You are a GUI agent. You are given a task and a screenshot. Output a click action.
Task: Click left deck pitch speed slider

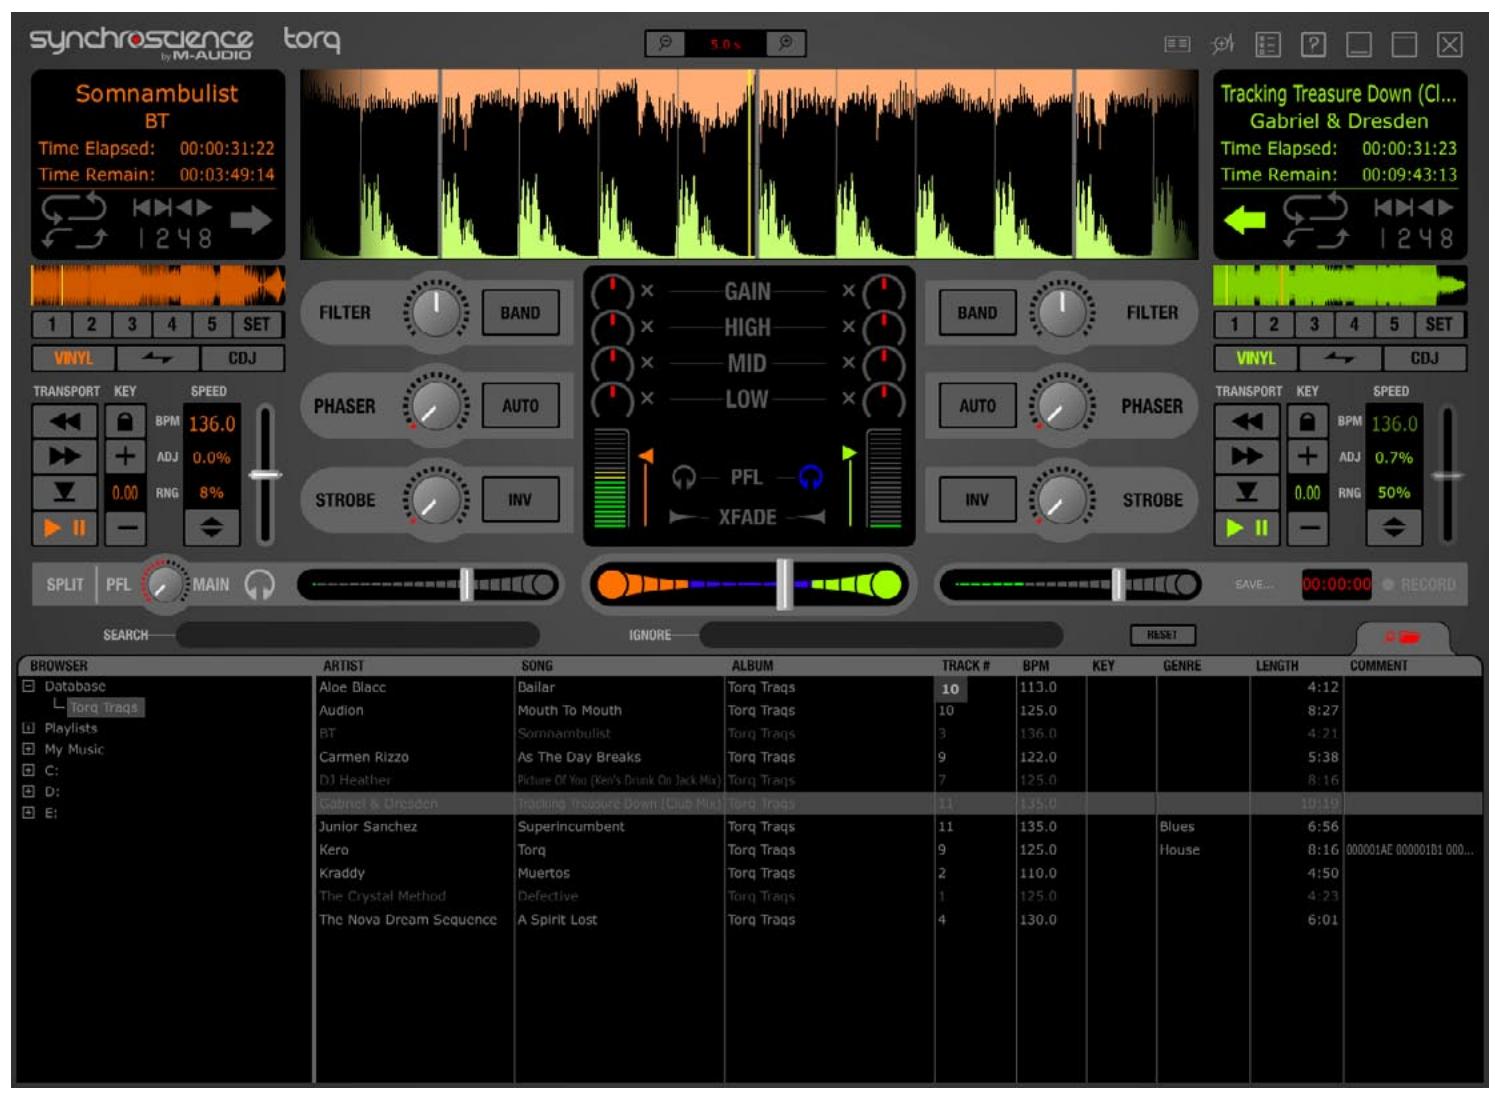265,475
